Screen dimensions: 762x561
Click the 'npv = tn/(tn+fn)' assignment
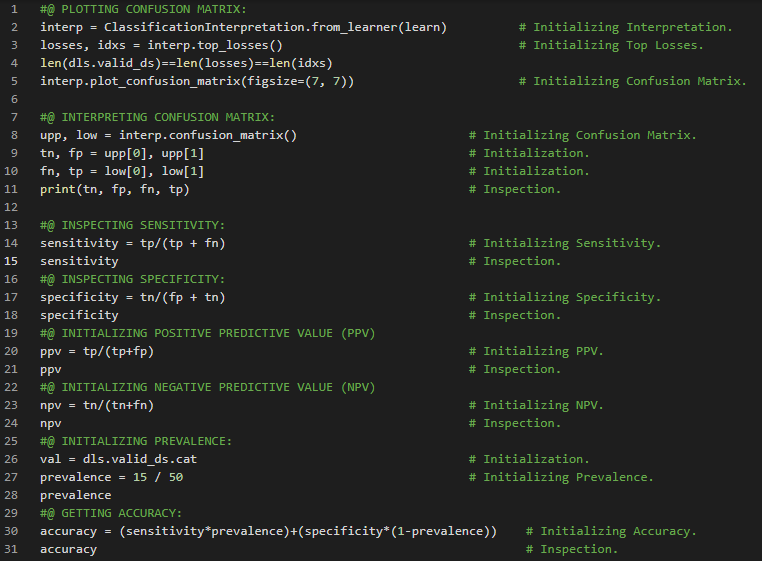tap(97, 405)
